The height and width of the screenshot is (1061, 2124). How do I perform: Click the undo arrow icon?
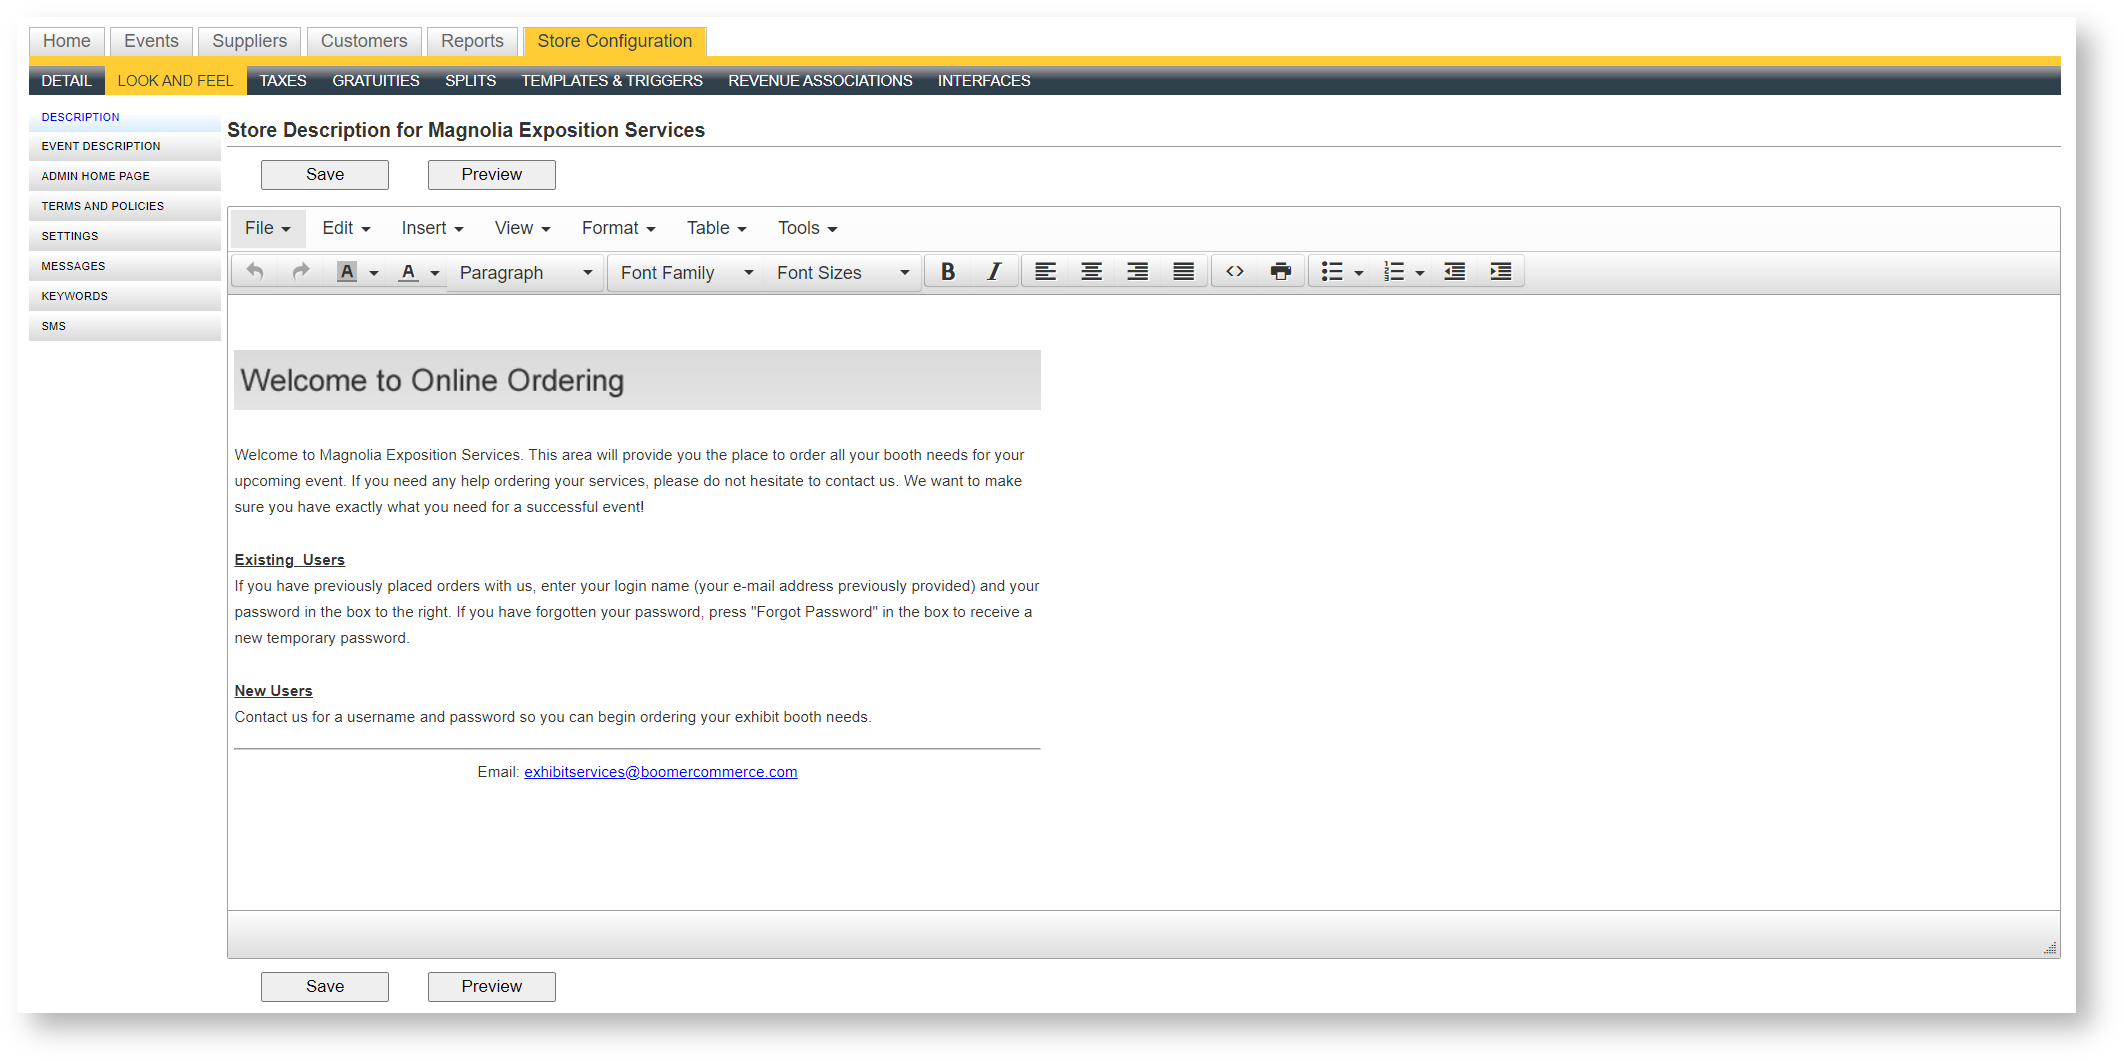[x=255, y=272]
